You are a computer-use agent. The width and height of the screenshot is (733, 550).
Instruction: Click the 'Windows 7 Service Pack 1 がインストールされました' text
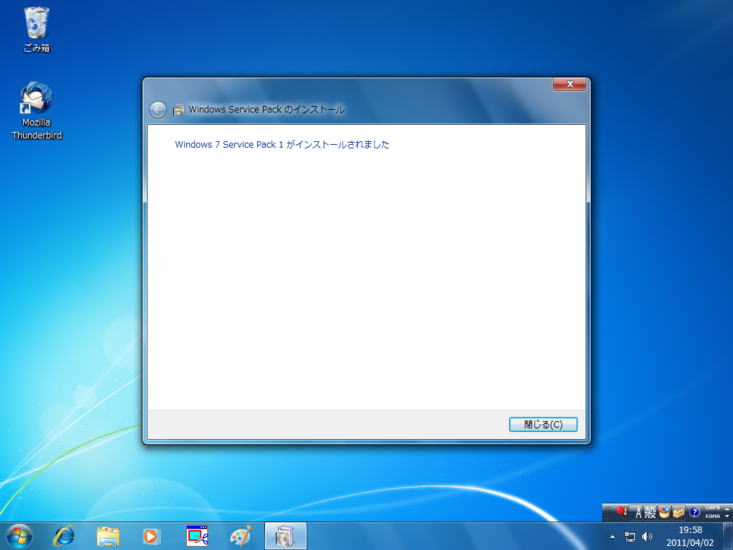tap(282, 144)
